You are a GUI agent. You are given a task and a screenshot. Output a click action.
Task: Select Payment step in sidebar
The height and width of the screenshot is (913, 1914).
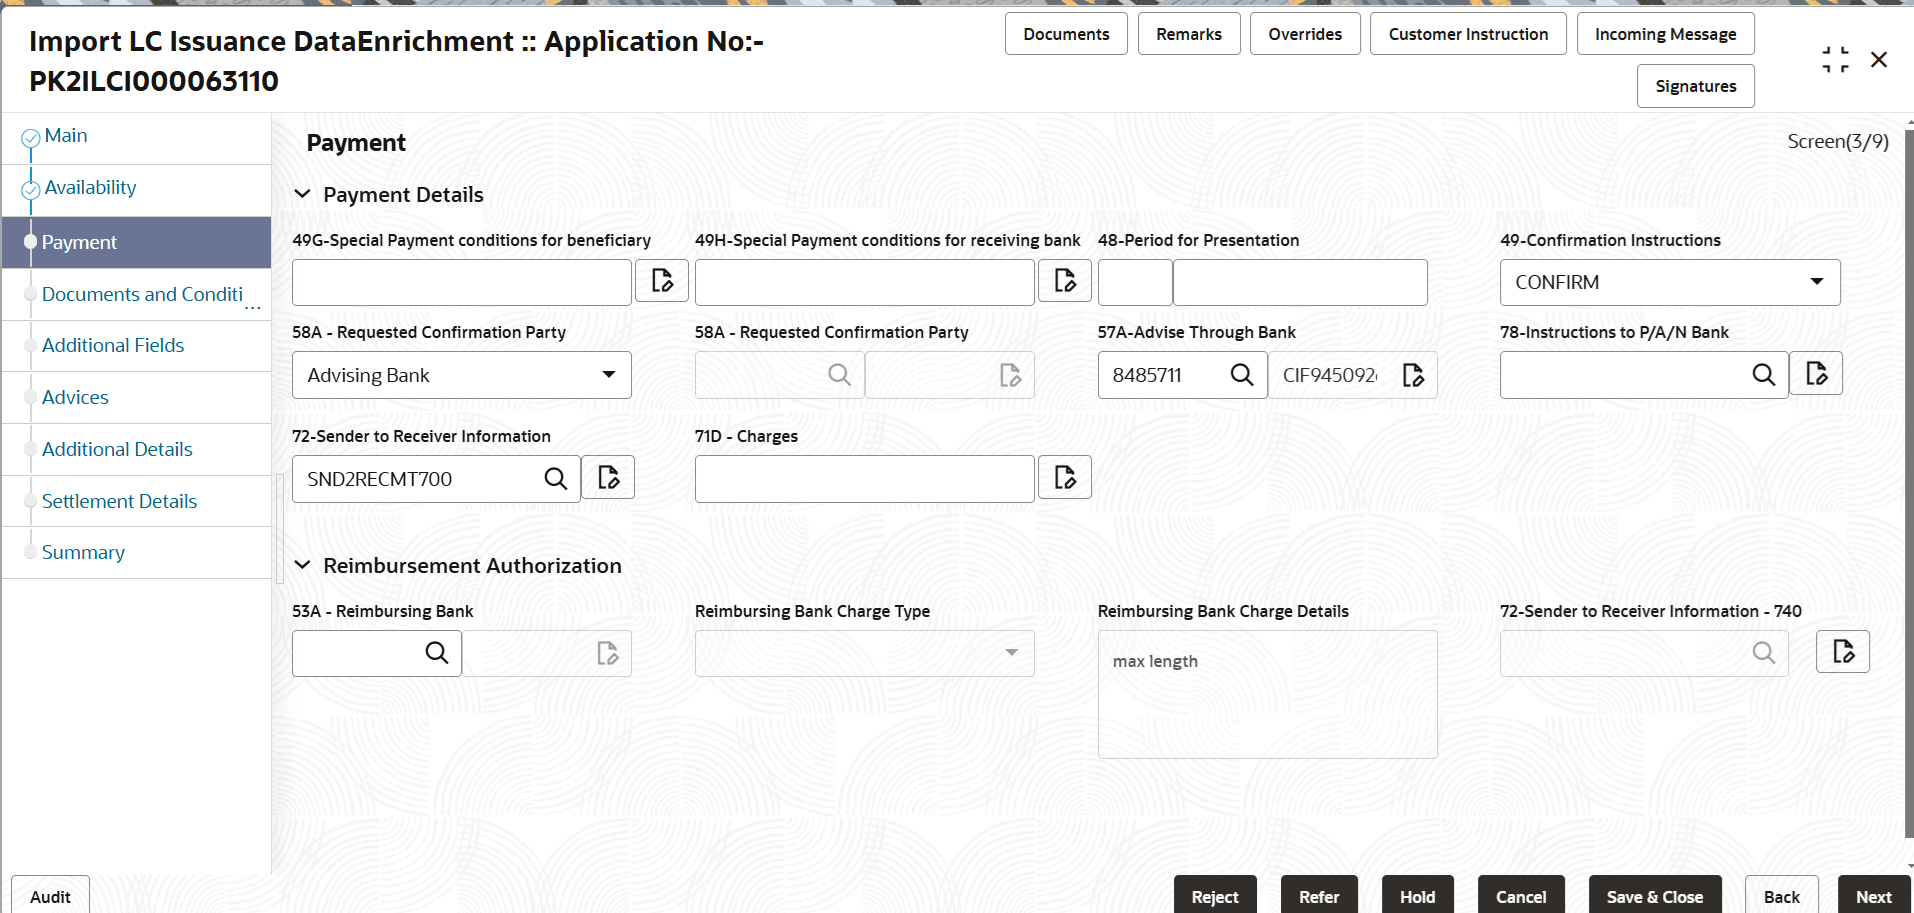pos(136,242)
